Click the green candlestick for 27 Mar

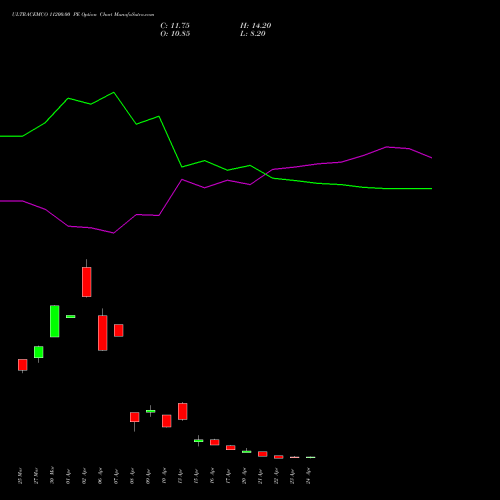39,352
